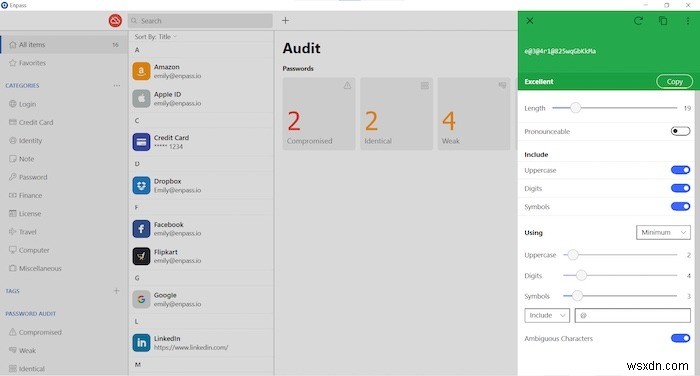Open the Using Minimum dropdown
700x376 pixels.
[x=663, y=232]
